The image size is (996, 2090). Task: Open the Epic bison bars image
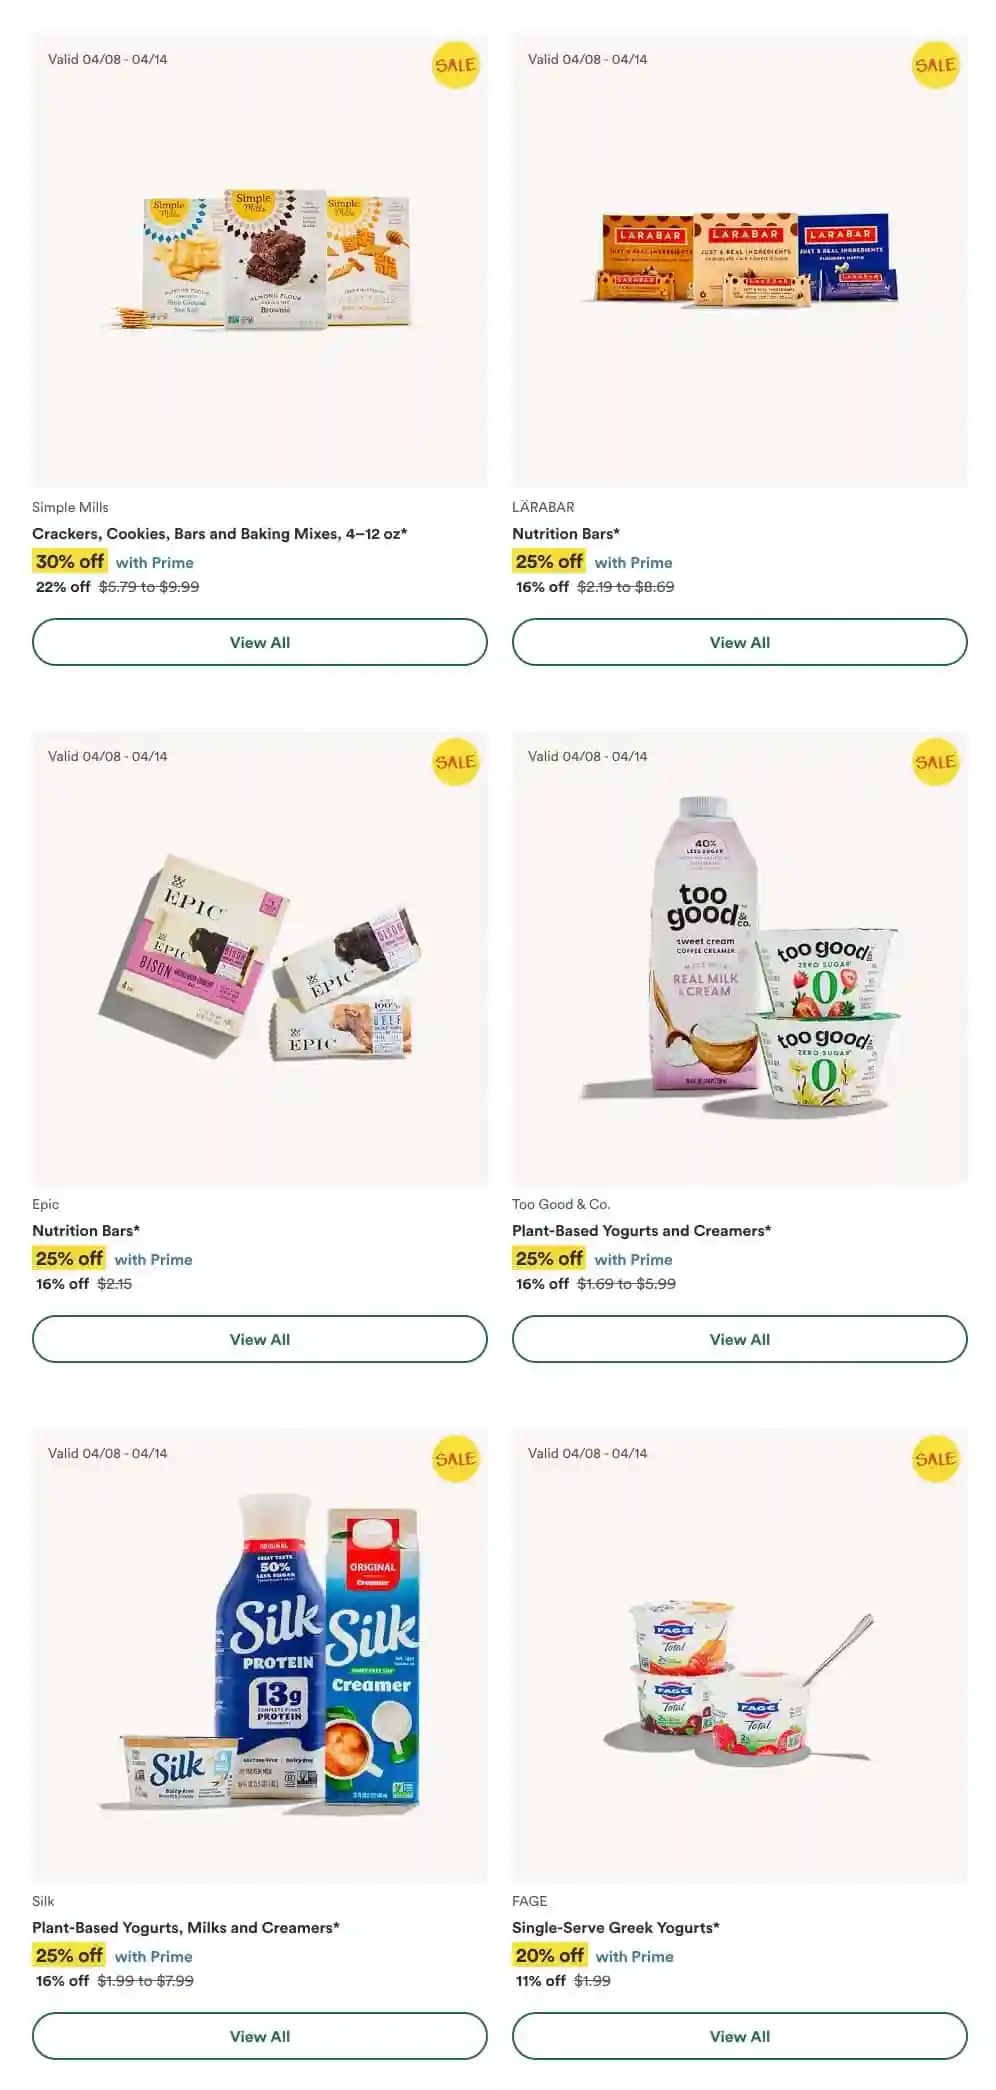[x=259, y=958]
